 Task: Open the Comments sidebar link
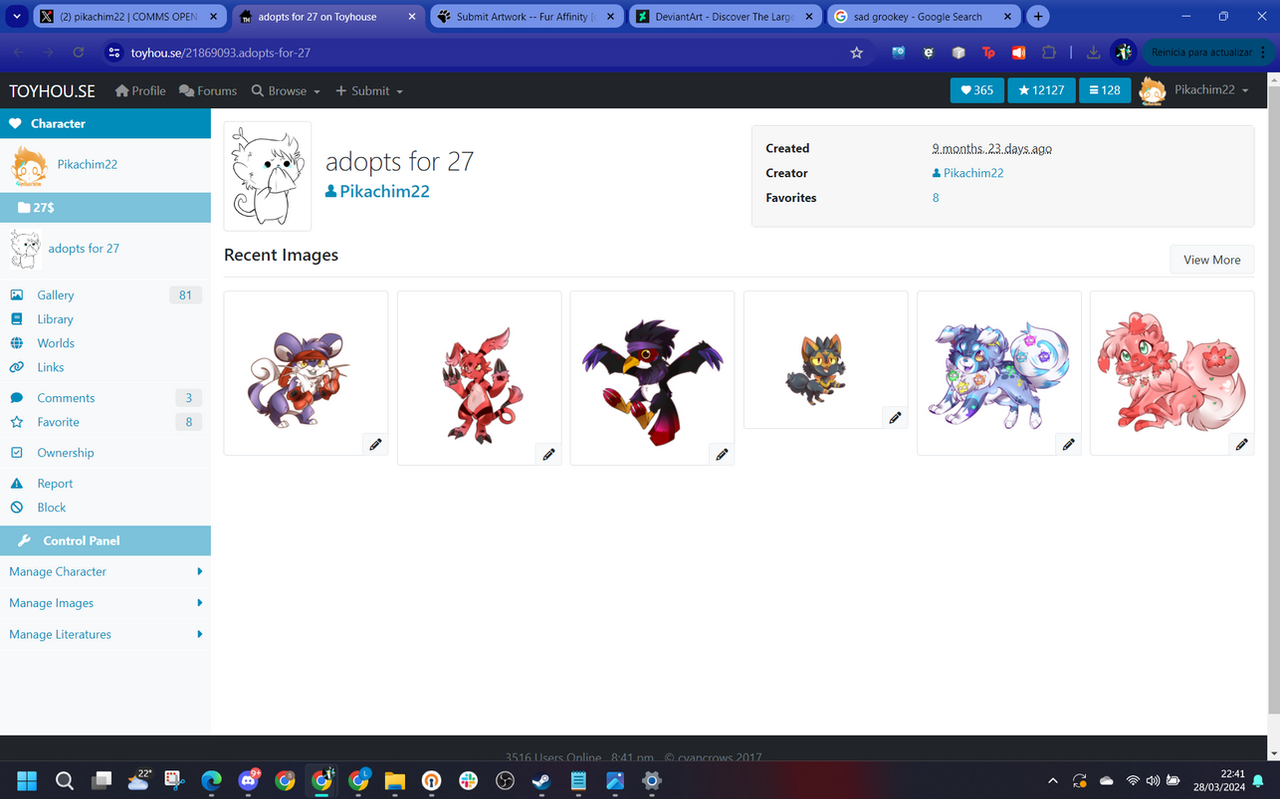coord(66,398)
